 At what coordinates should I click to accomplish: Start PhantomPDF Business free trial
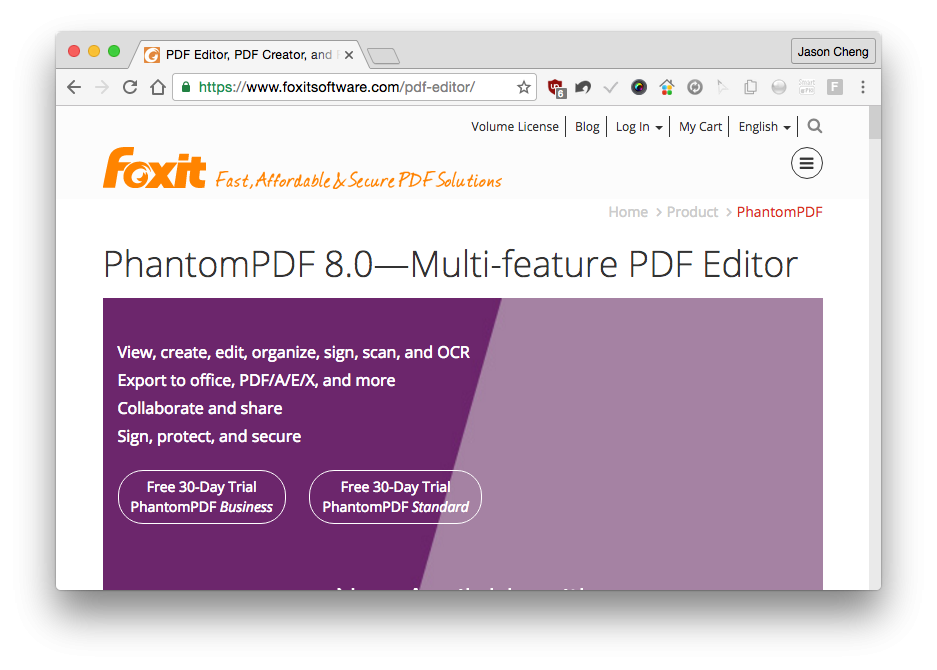[202, 497]
